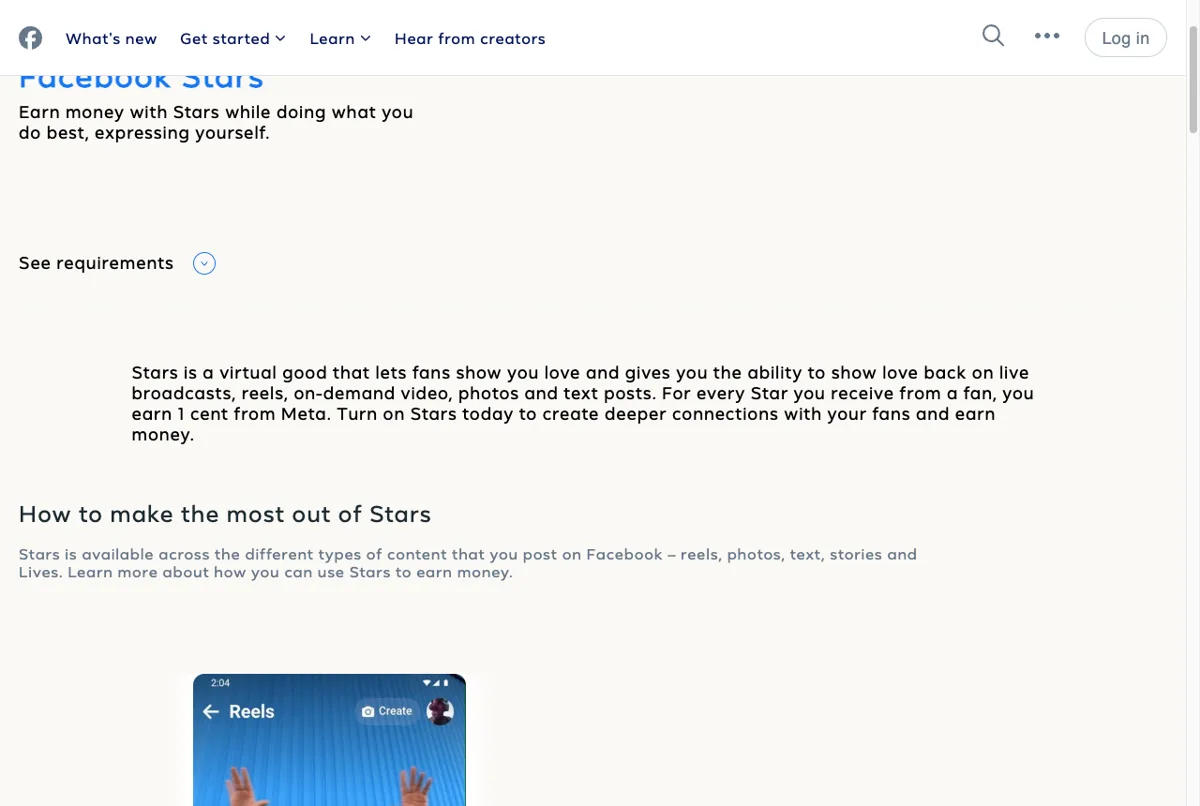Click the Log in button
The width and height of the screenshot is (1200, 806).
click(1125, 38)
